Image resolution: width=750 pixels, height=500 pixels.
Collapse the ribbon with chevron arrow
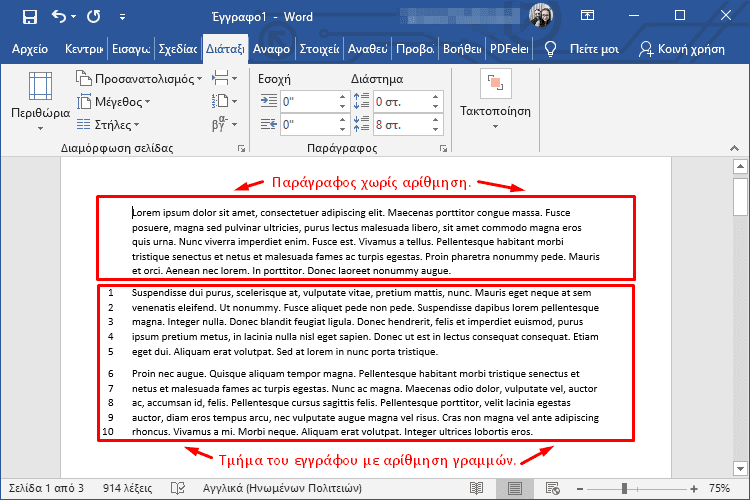point(734,148)
